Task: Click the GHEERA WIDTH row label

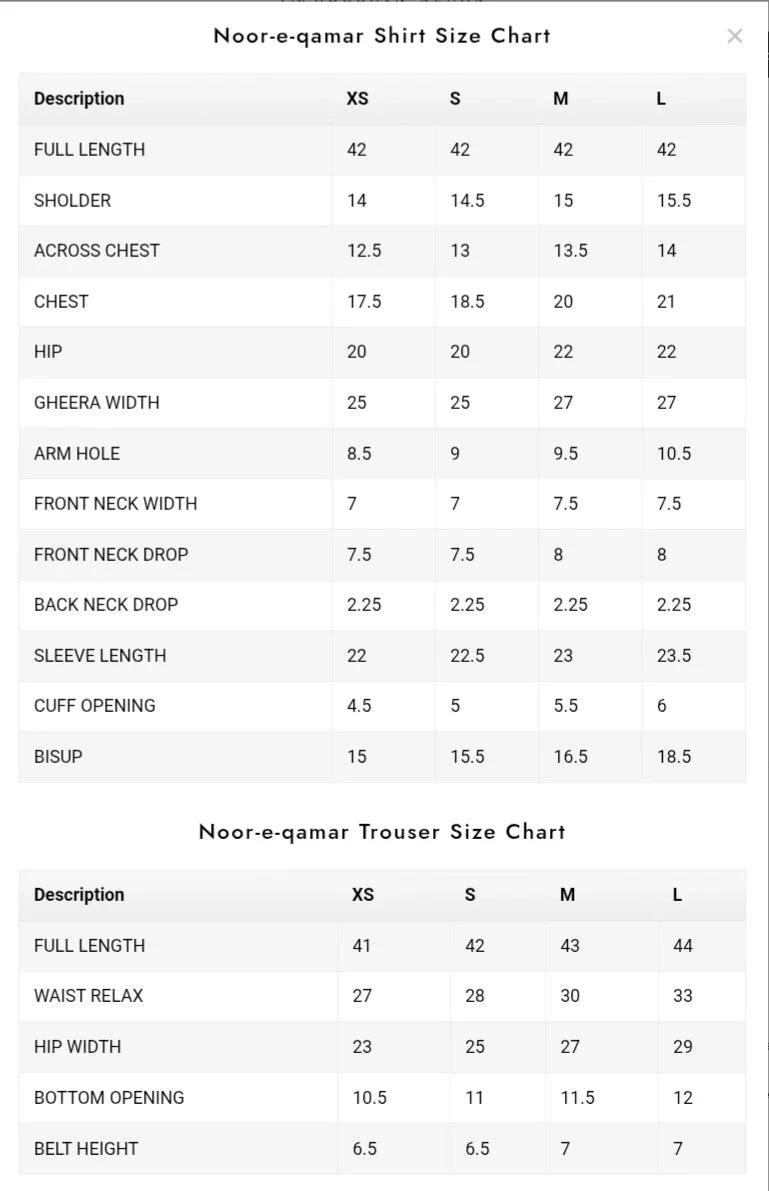Action: (x=97, y=403)
